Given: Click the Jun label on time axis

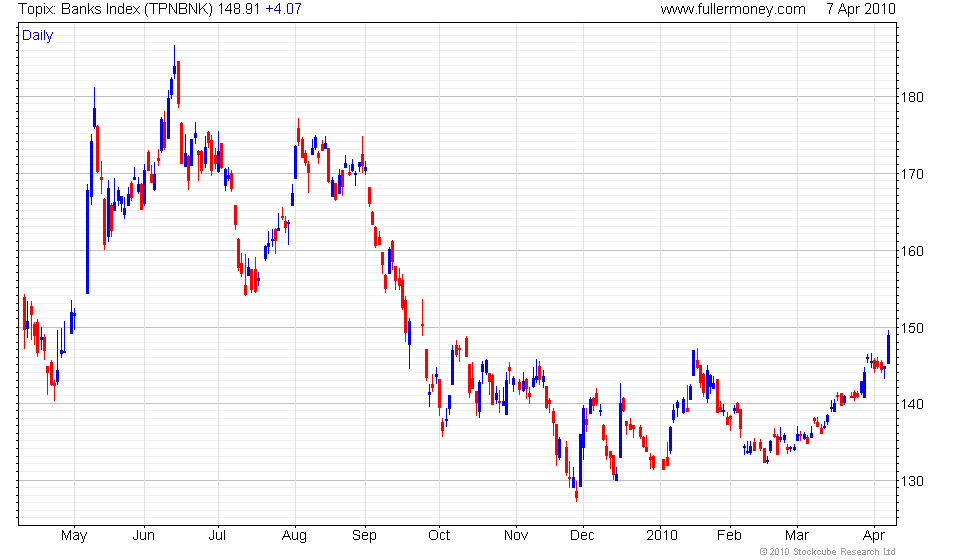Looking at the screenshot, I should [144, 536].
